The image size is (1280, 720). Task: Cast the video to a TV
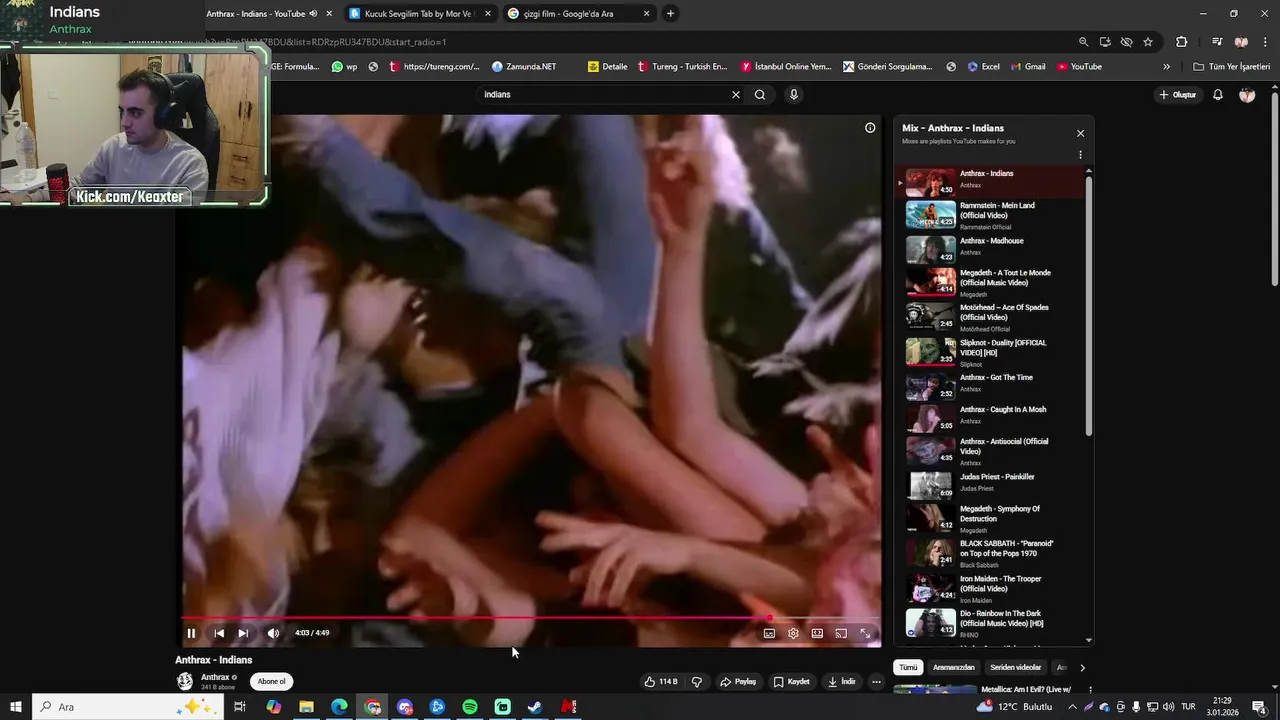pyautogui.click(x=841, y=633)
